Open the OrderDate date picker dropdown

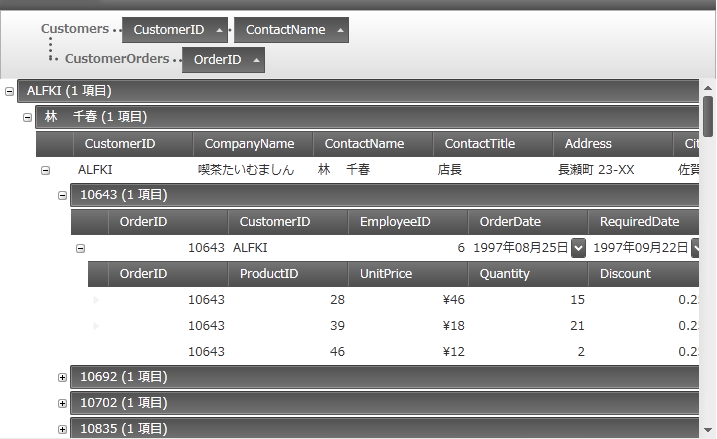[578, 248]
